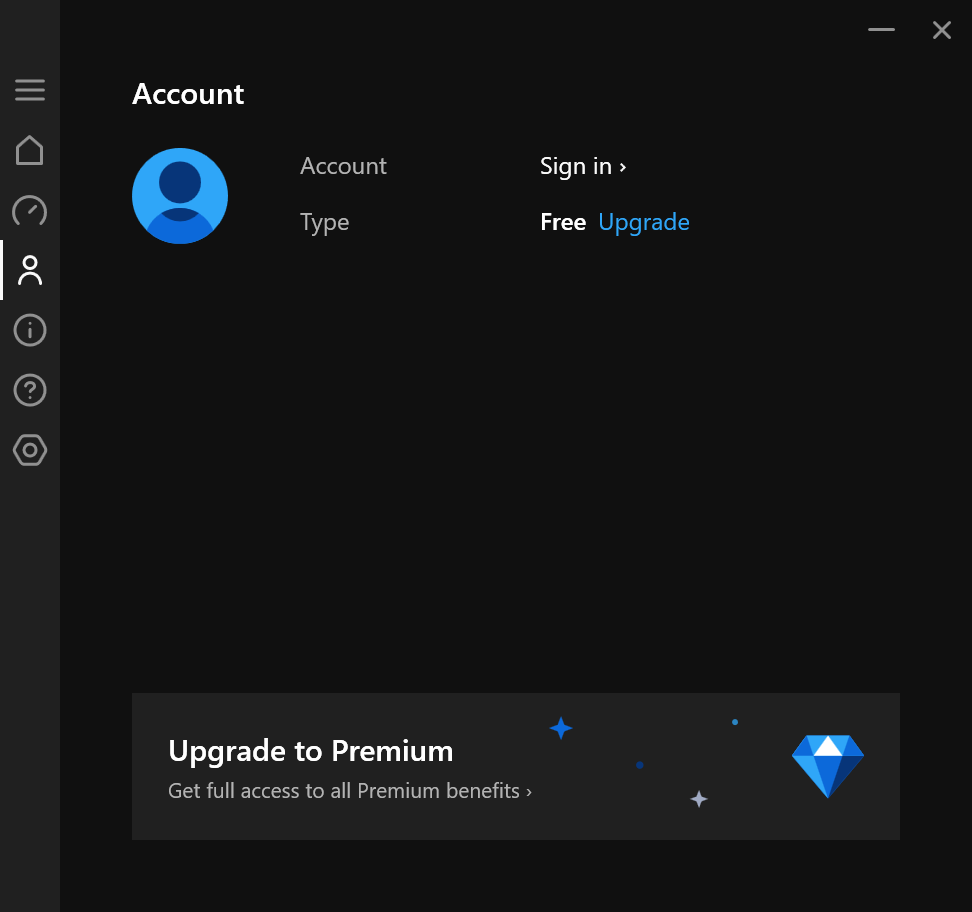Click the blue Upgrade link

644,222
